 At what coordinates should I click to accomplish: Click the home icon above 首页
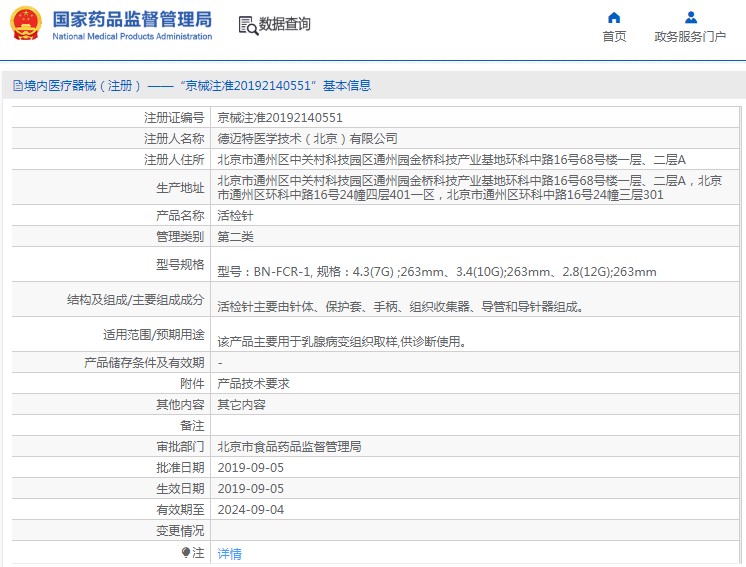point(614,17)
